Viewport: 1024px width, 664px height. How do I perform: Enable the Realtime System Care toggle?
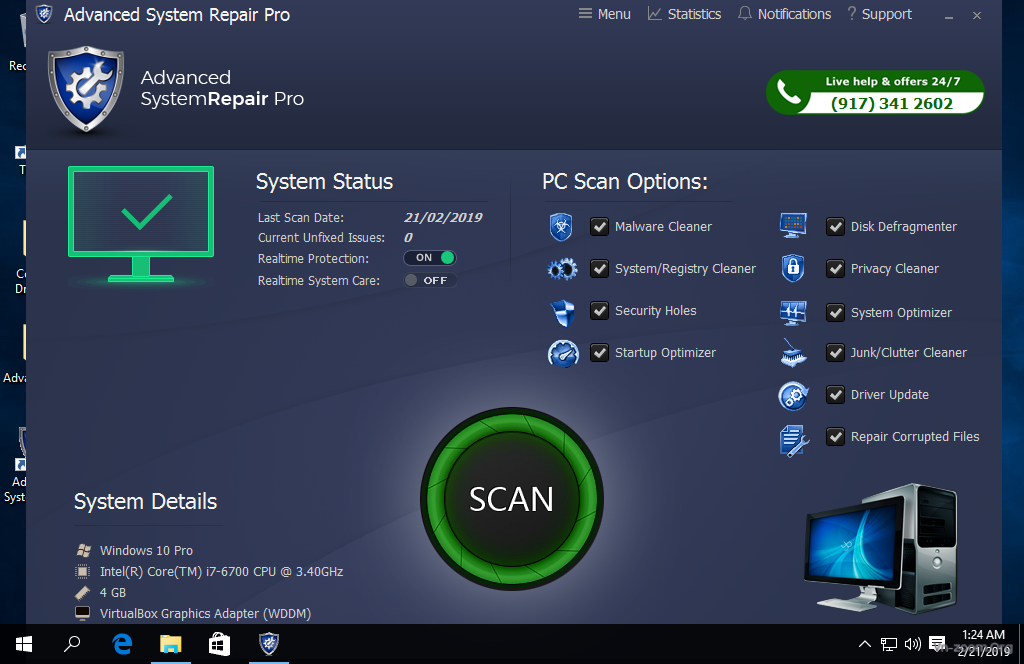tap(430, 281)
